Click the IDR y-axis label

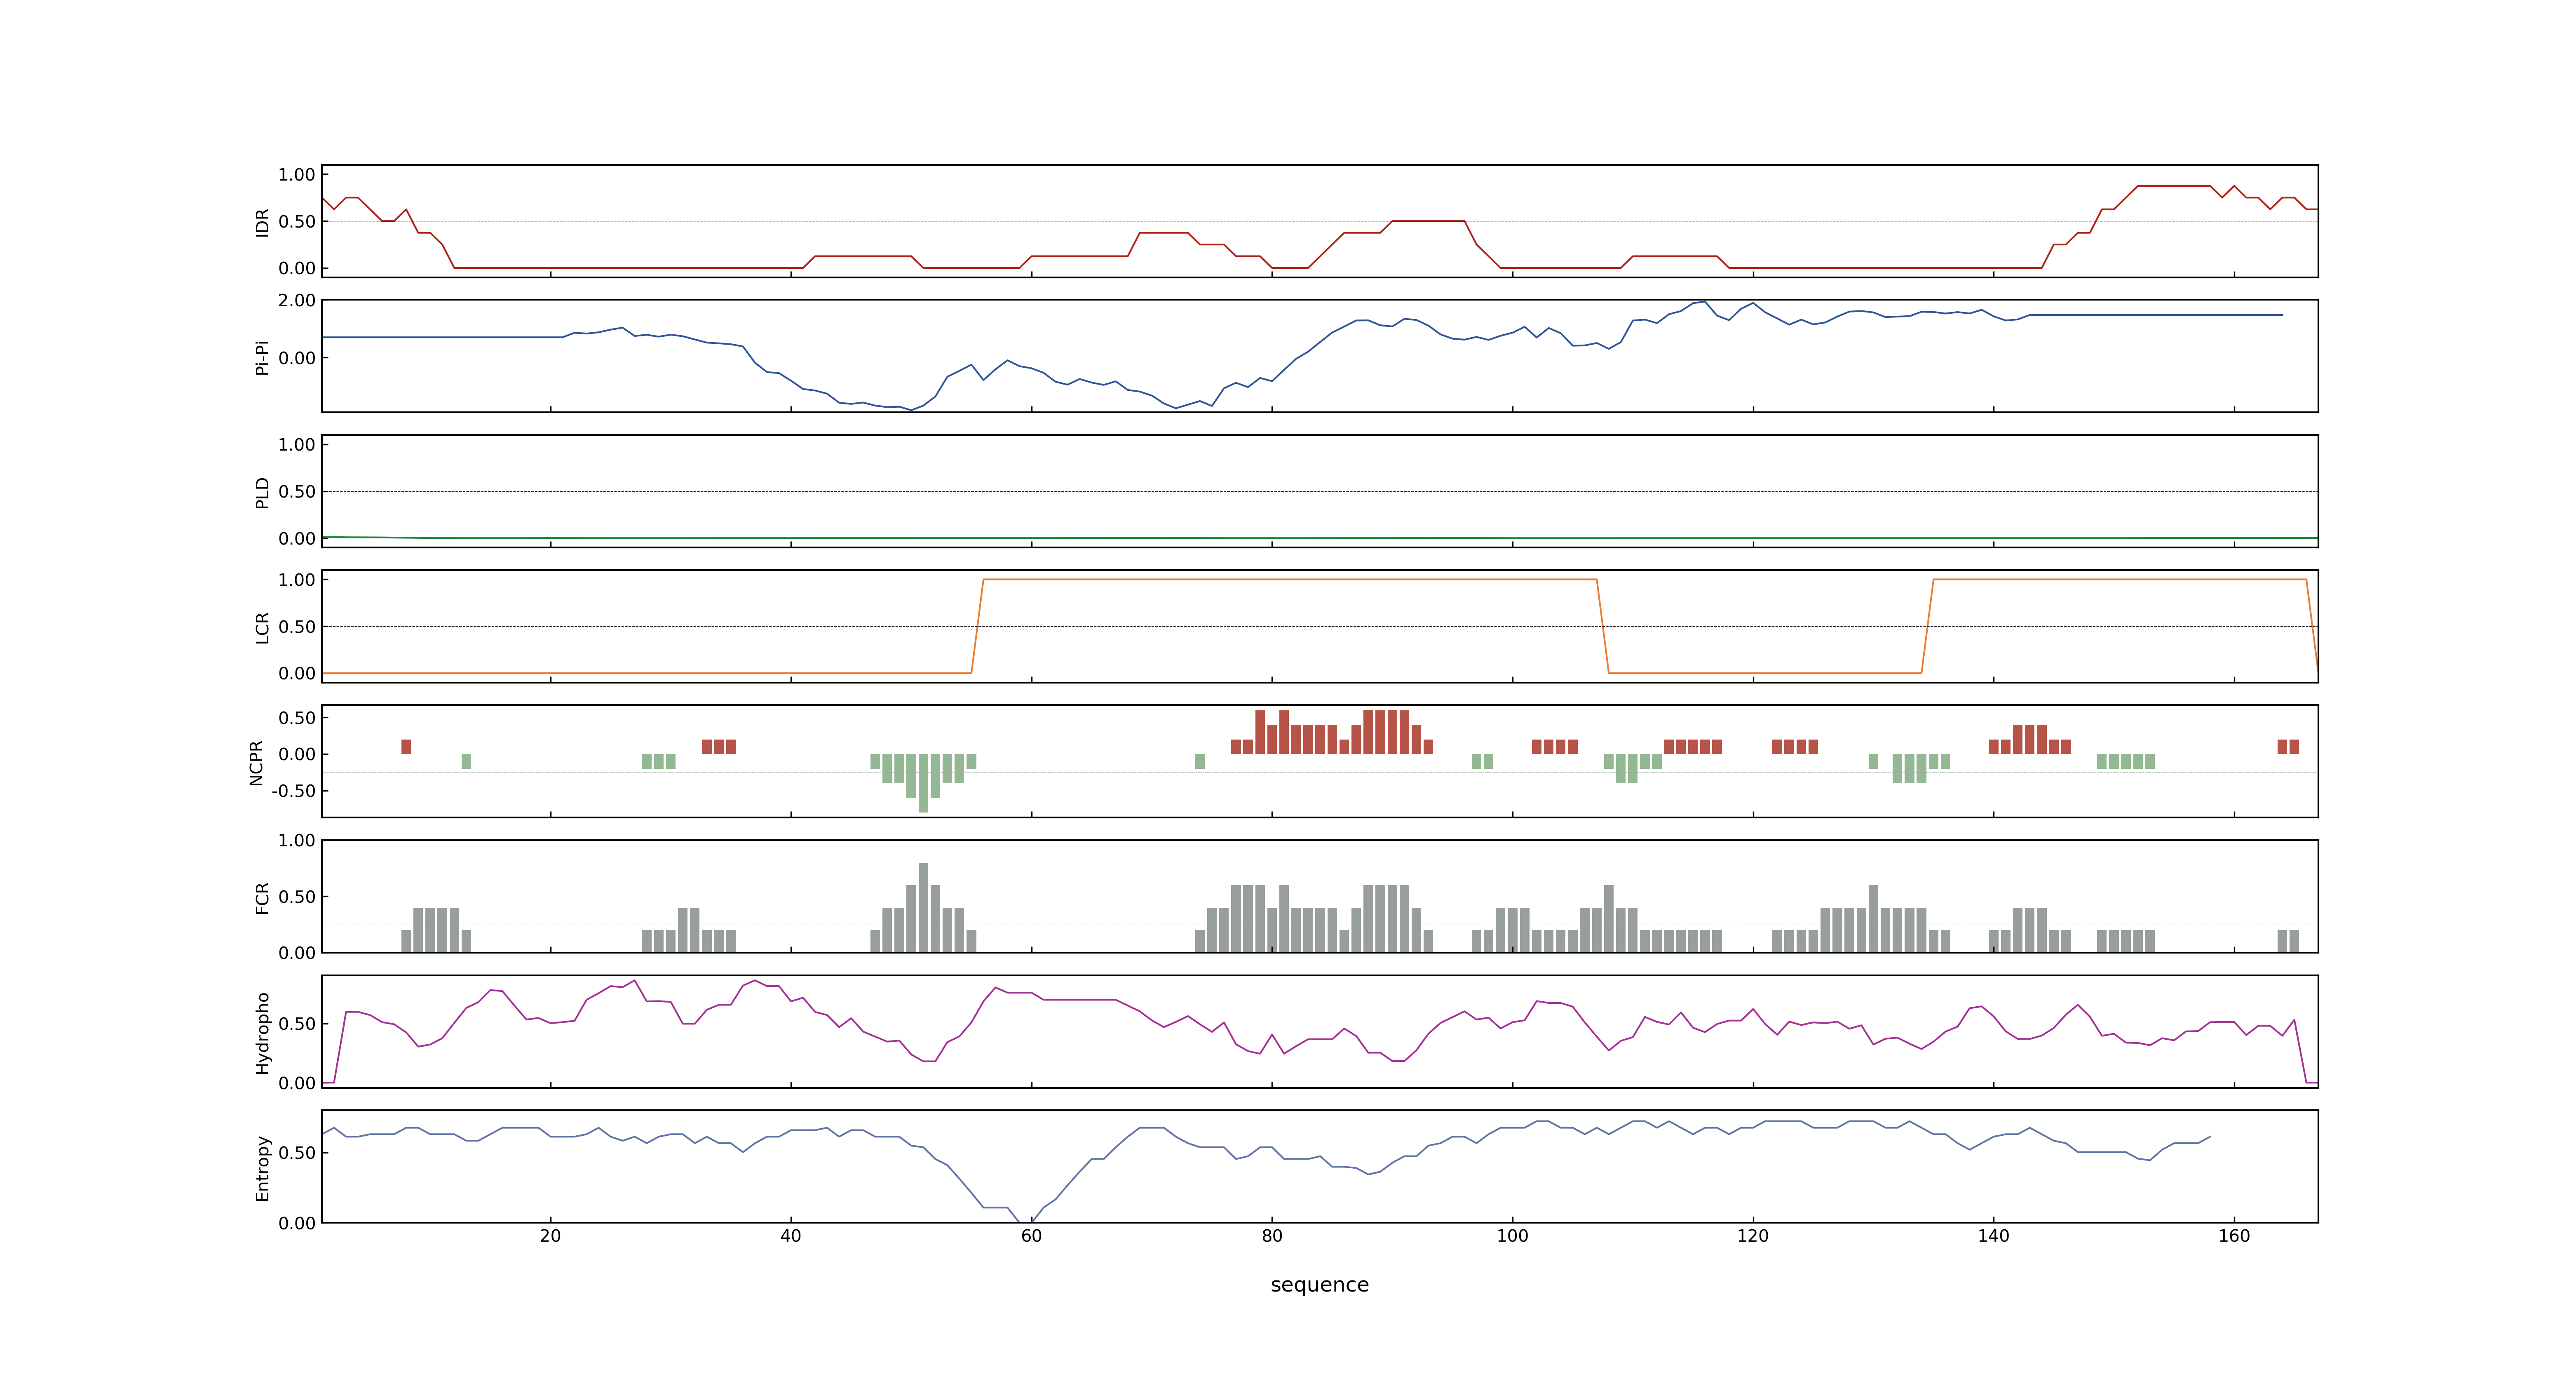262,222
